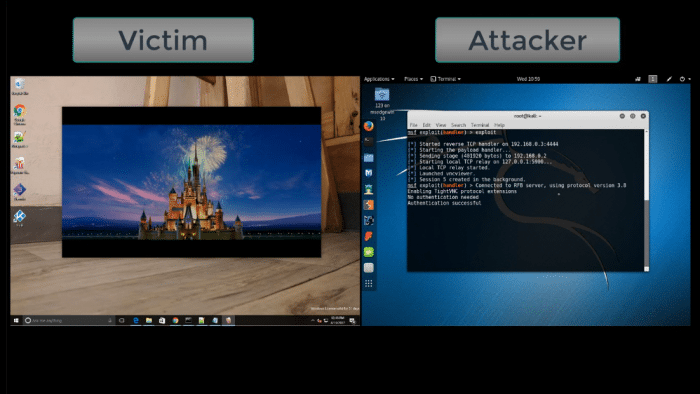The image size is (700, 394).
Task: Show hidden tray icons chevron
Action: pyautogui.click(x=312, y=320)
